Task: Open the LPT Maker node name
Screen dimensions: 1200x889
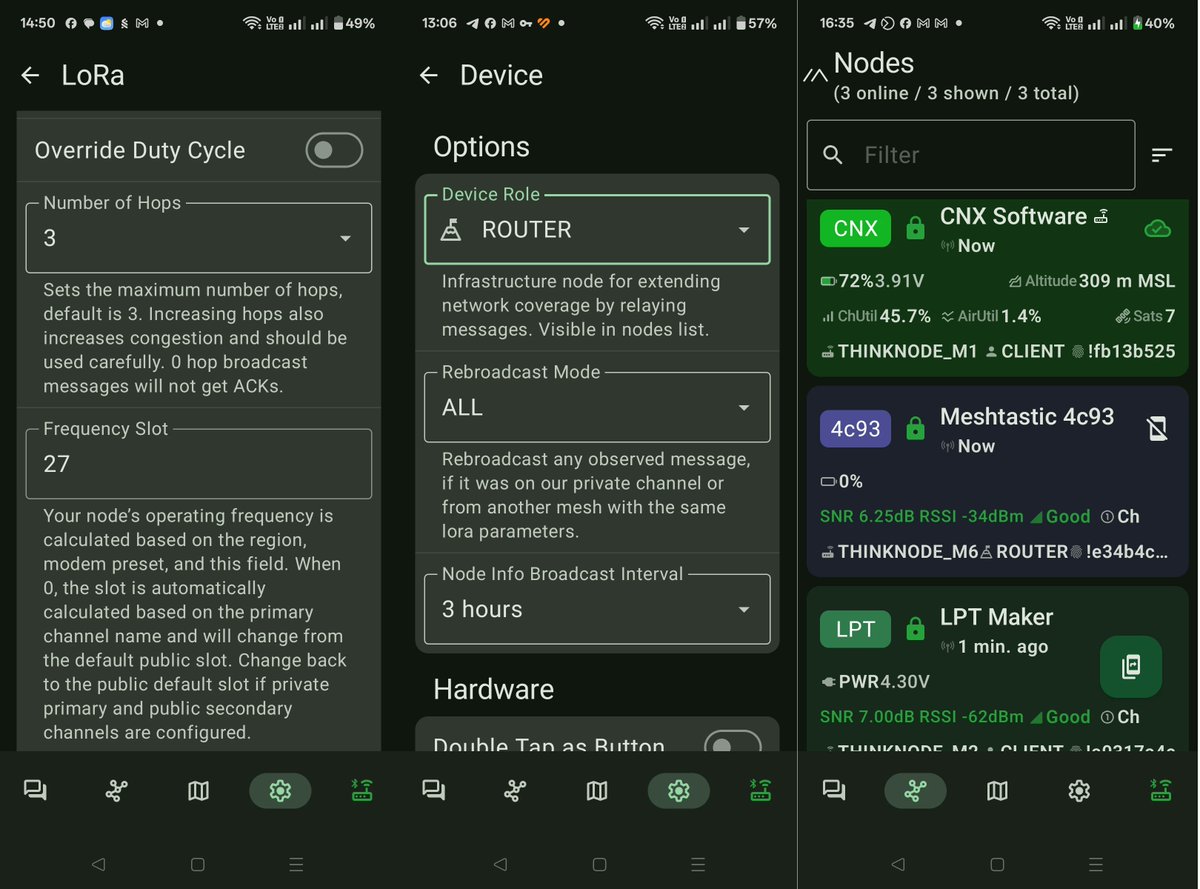Action: pos(996,617)
